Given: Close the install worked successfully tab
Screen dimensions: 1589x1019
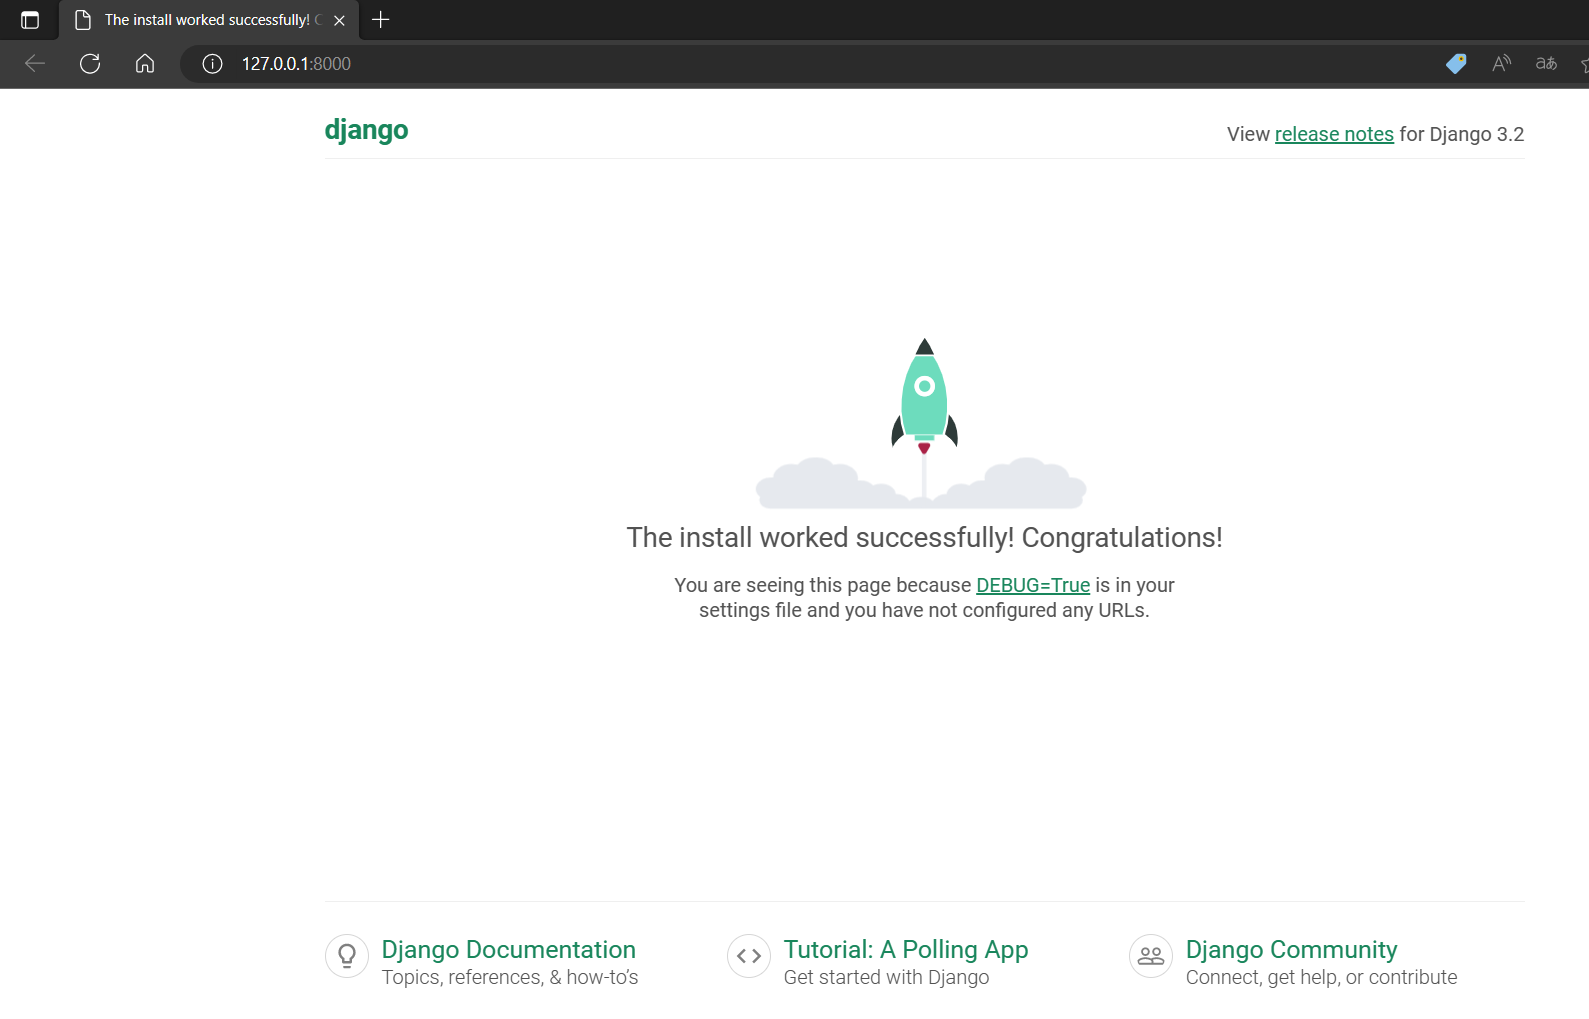Looking at the screenshot, I should pyautogui.click(x=339, y=20).
